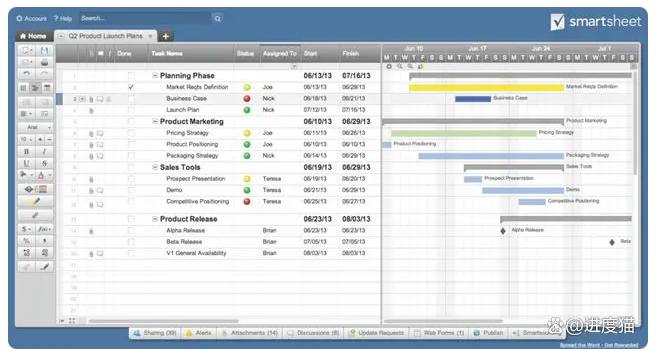Open the Sharing tab at bottom
Viewport: 656px width, 360px height.
(x=155, y=333)
